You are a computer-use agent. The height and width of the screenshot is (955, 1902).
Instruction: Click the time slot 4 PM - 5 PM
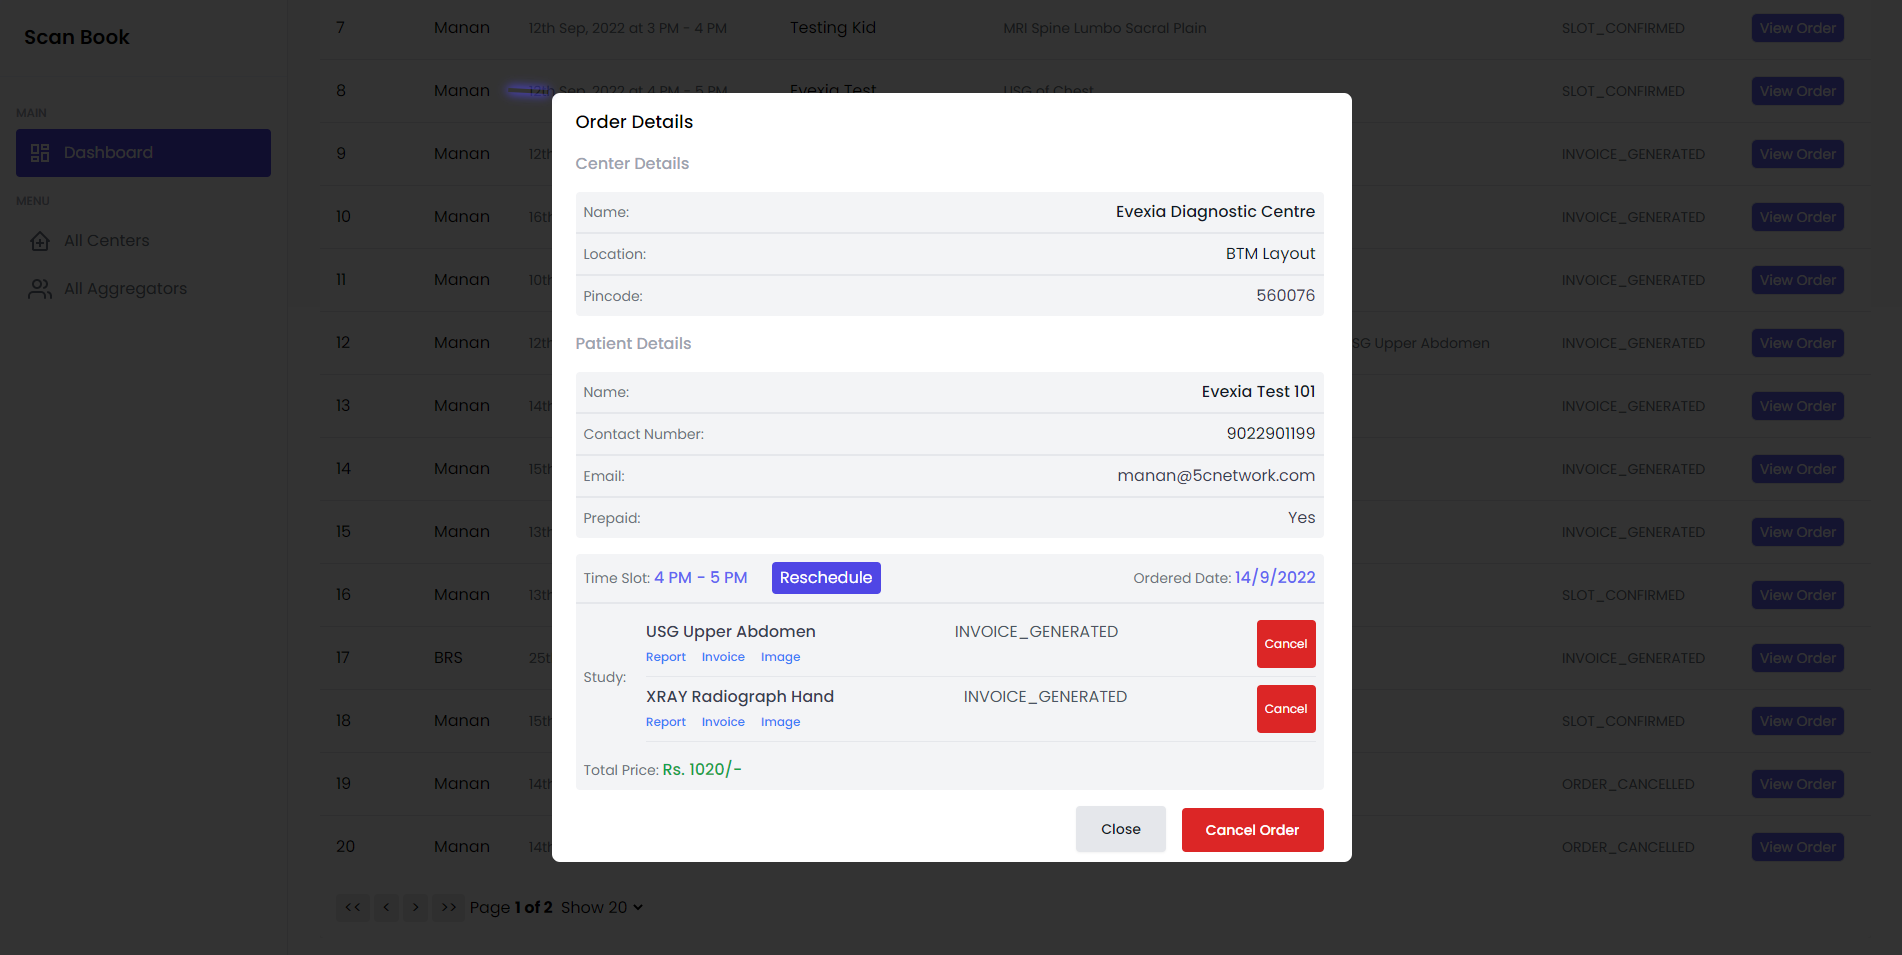701,578
